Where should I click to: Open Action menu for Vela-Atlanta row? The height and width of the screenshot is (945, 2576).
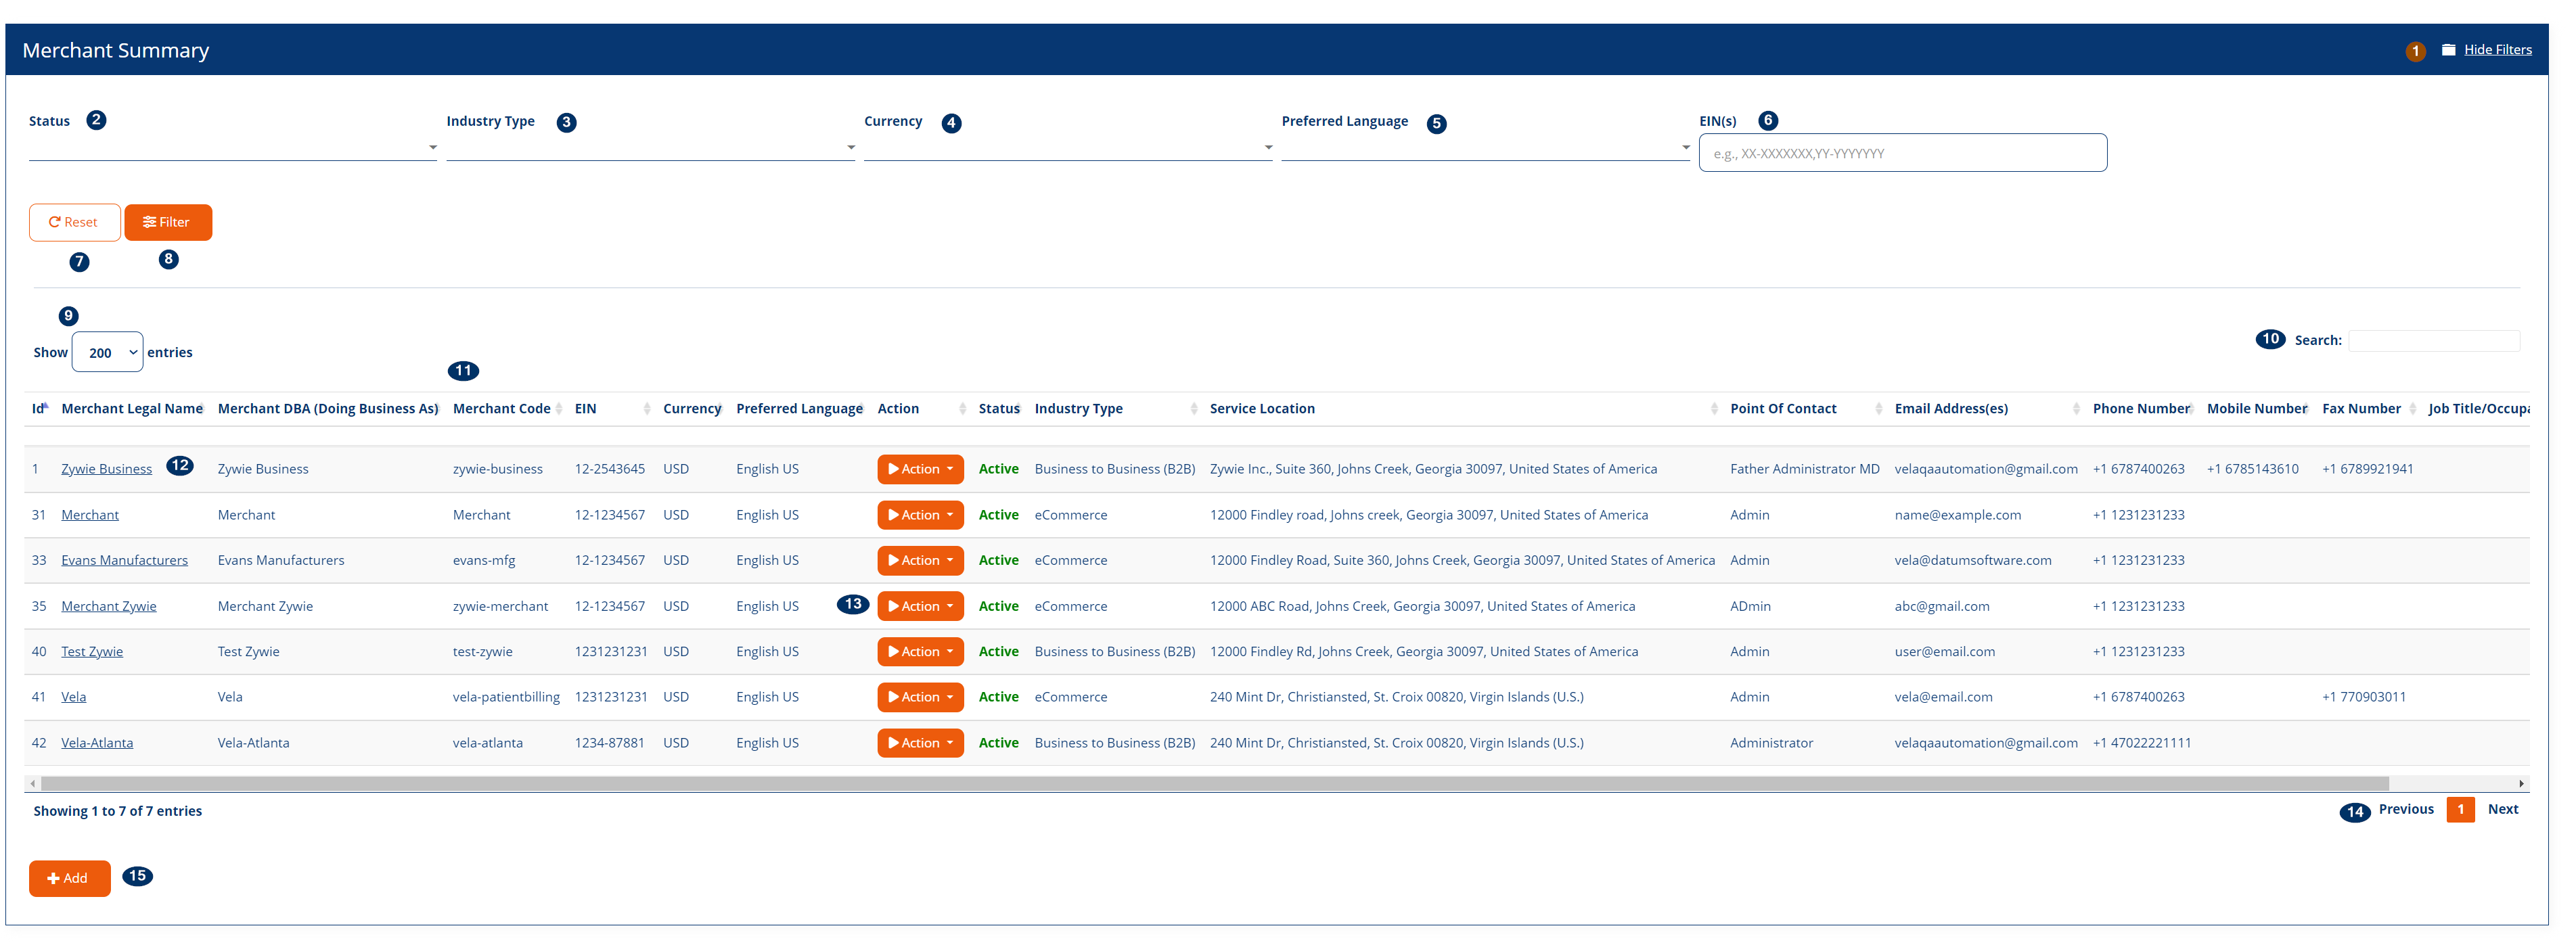[920, 743]
